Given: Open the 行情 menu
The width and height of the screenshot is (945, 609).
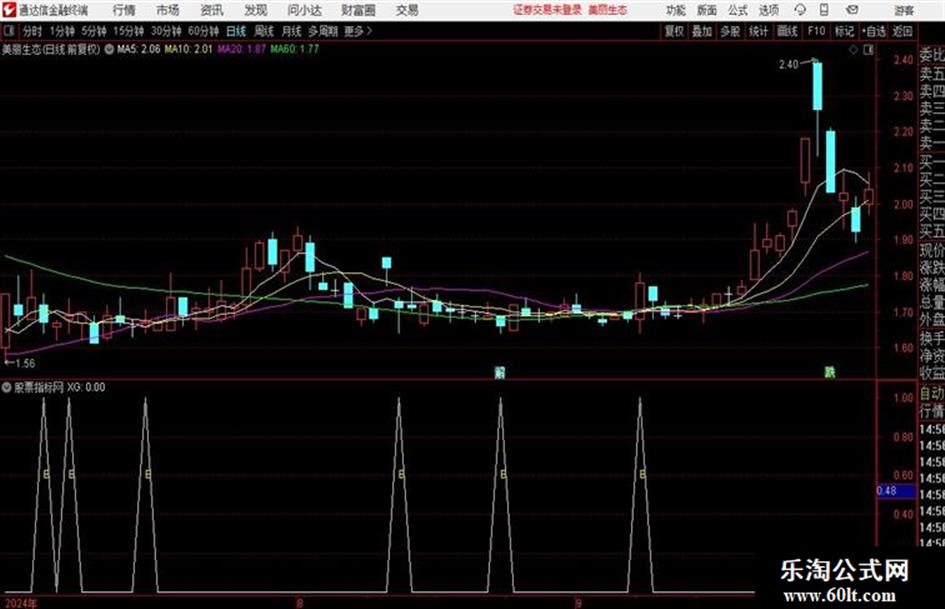Looking at the screenshot, I should 124,10.
